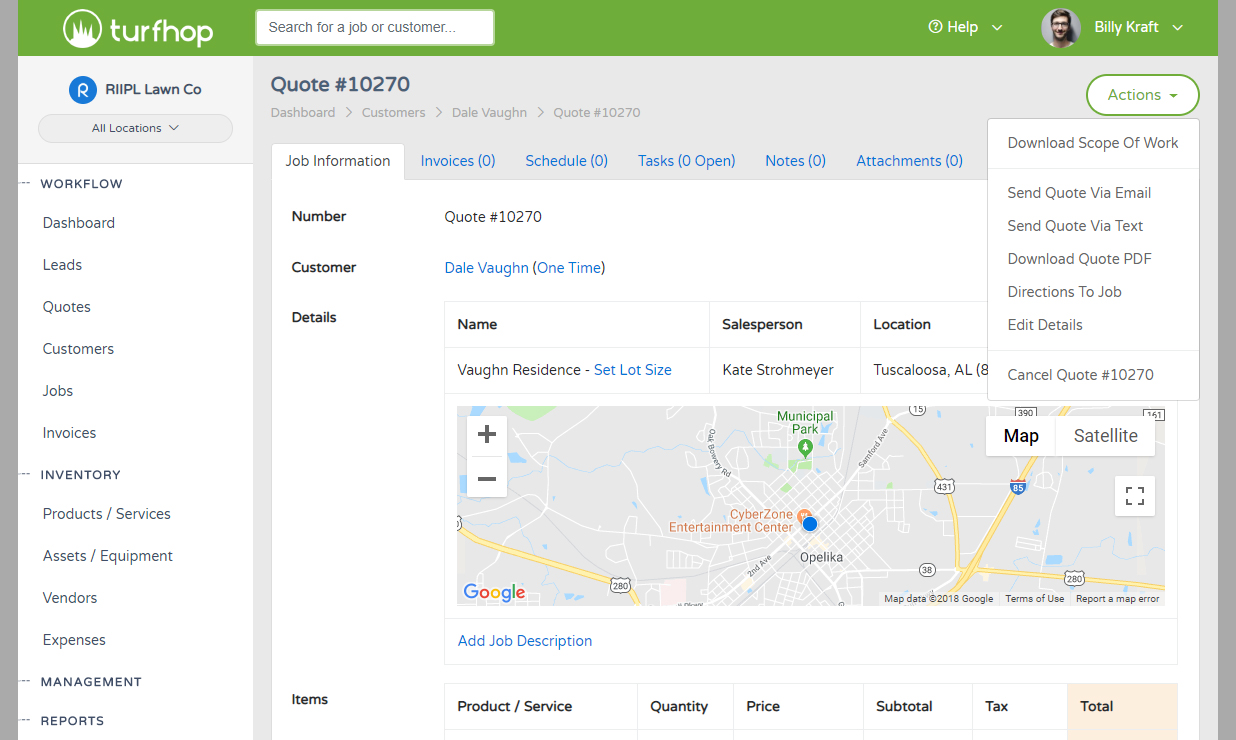Image resolution: width=1236 pixels, height=740 pixels.
Task: Click Billy Kraft's profile avatar
Action: [x=1061, y=28]
